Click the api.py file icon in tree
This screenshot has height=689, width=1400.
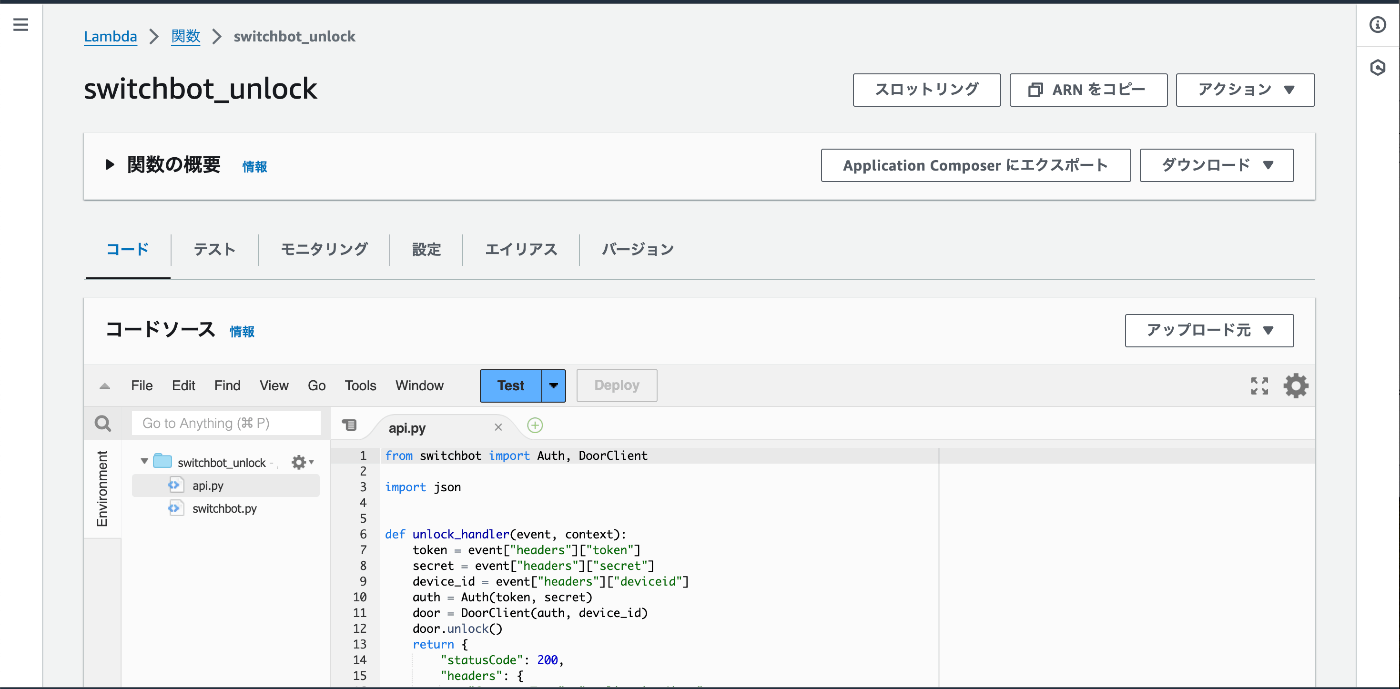[x=174, y=485]
